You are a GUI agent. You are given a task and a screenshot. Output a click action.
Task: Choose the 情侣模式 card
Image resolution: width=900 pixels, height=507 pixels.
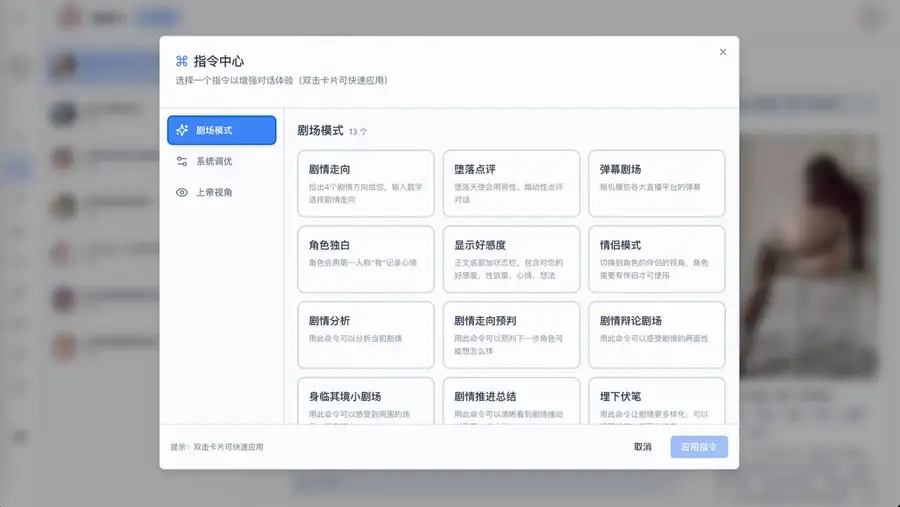click(656, 259)
